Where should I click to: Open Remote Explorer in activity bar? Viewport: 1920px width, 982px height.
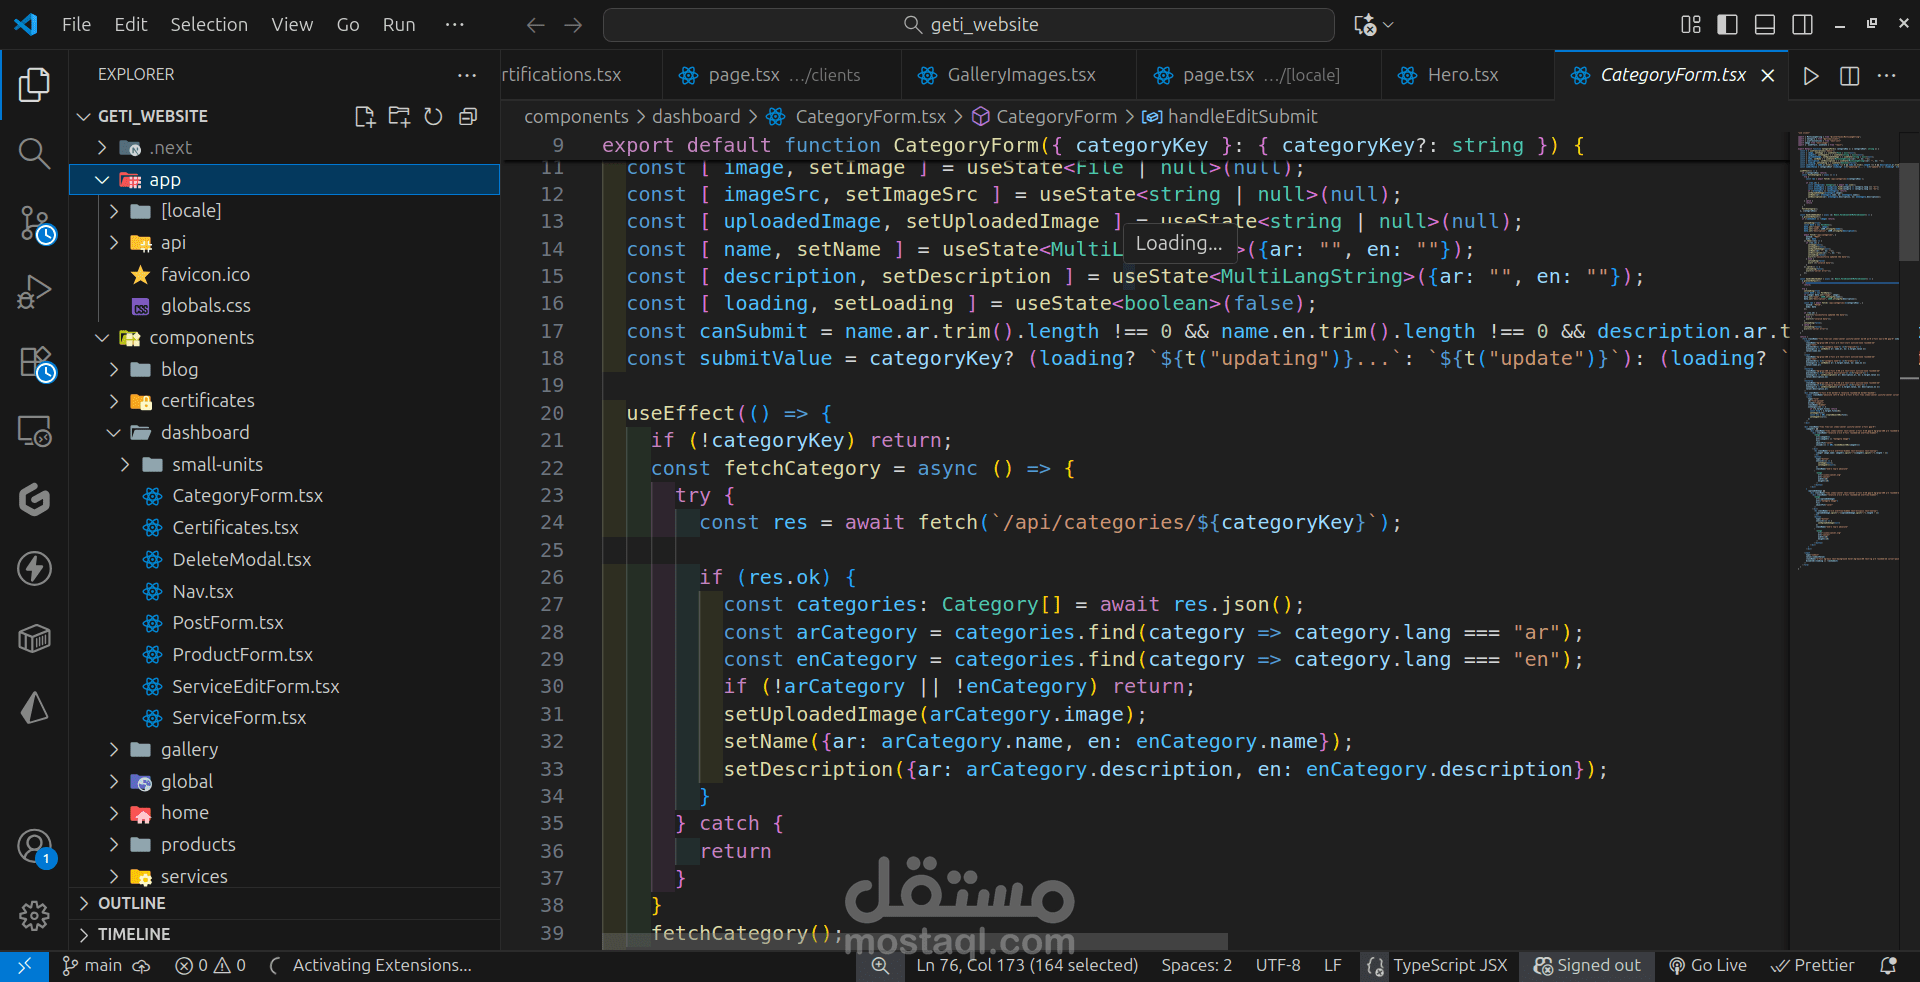pos(34,431)
